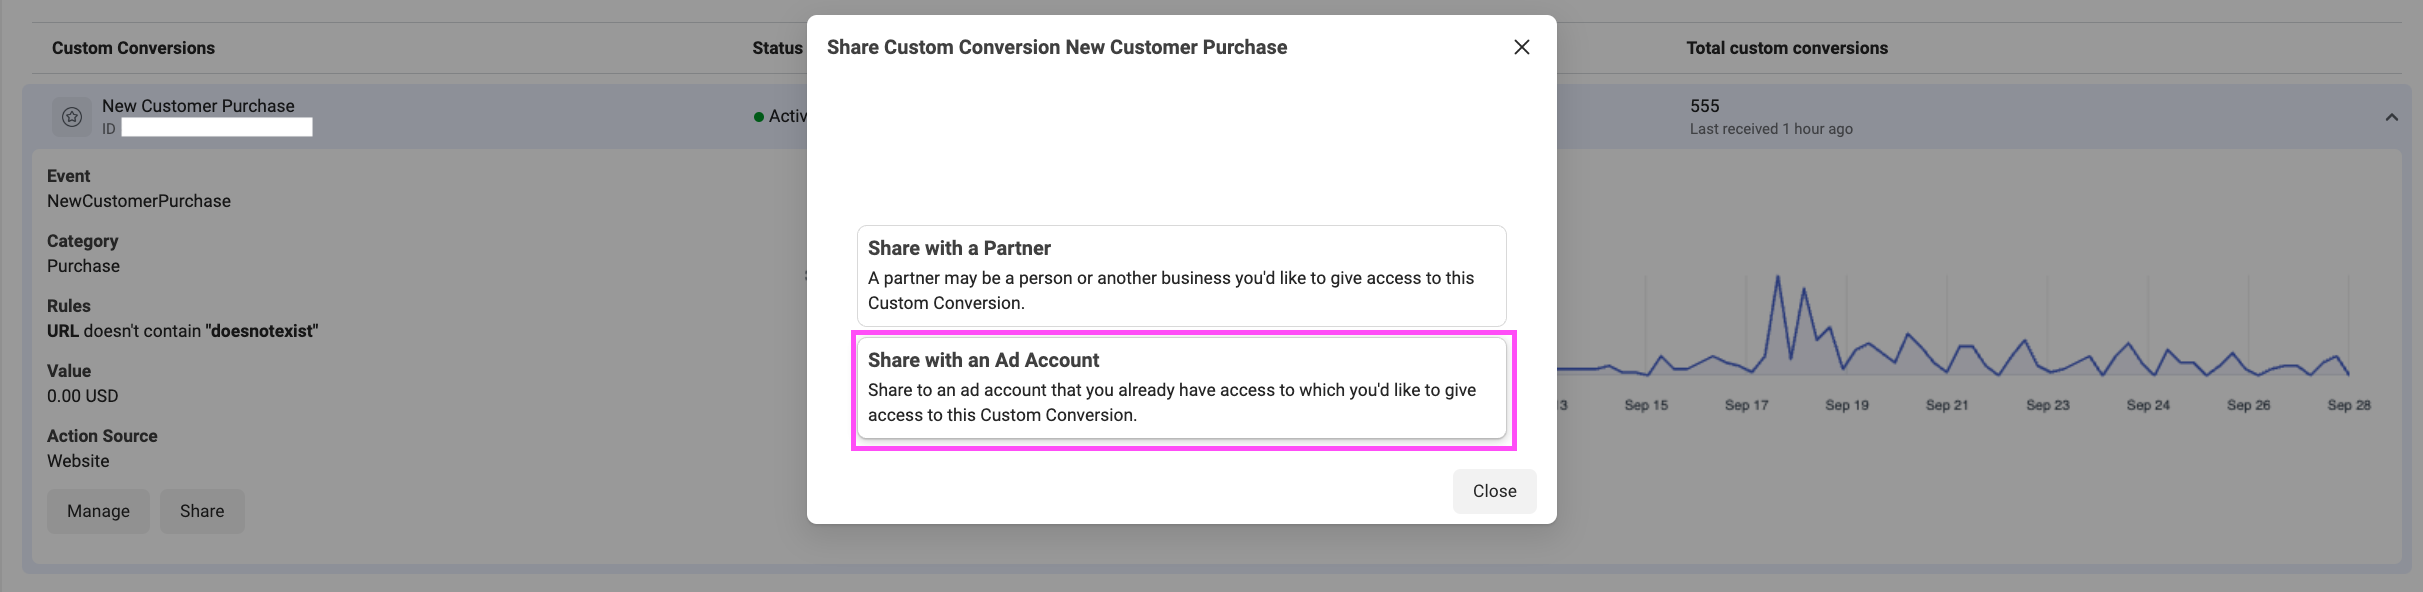
Task: Click the 555 conversions count
Action: pos(1704,106)
